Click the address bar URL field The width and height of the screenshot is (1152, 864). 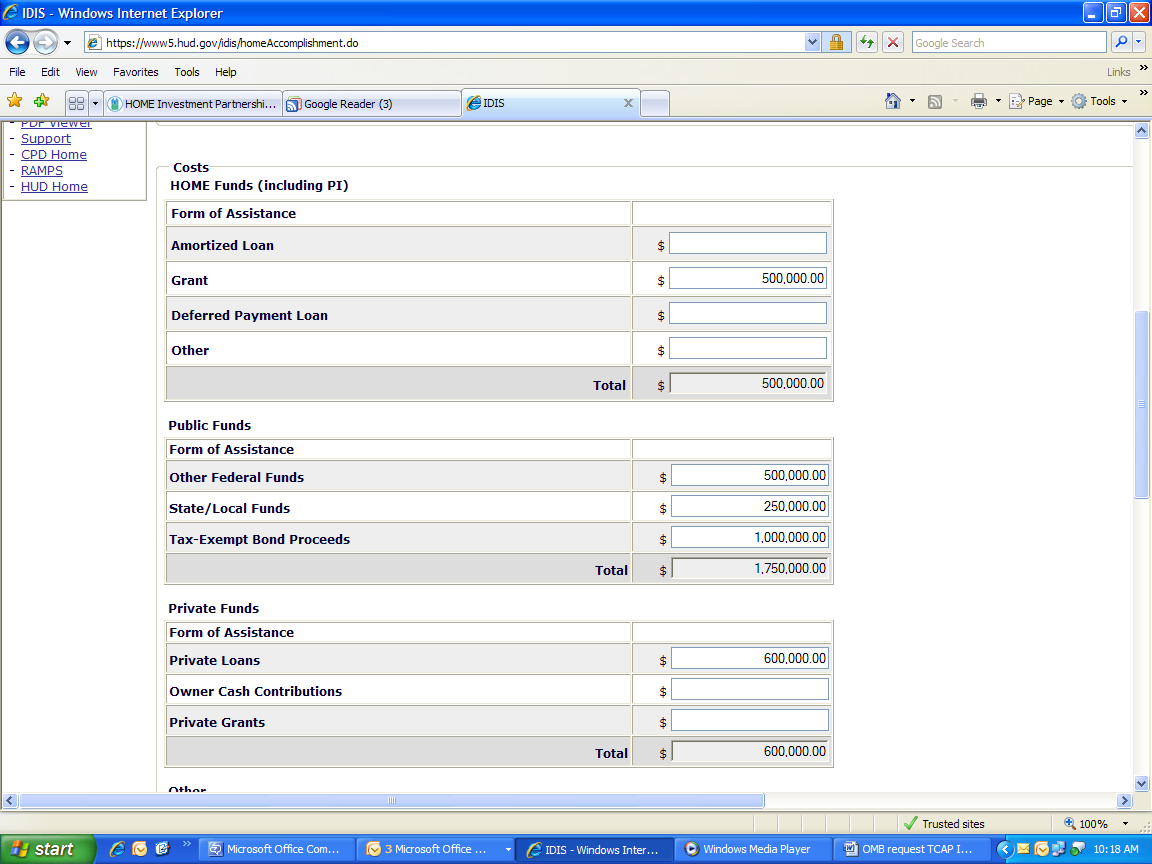[x=444, y=43]
